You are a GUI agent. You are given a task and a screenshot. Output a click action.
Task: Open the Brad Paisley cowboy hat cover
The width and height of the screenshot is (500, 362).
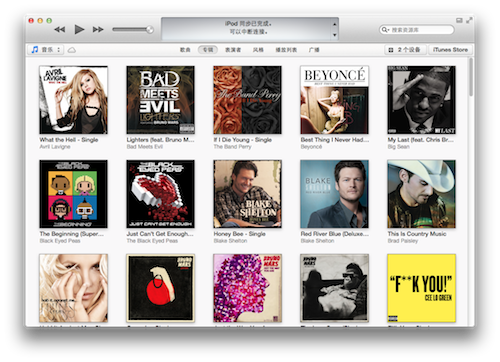tap(421, 194)
